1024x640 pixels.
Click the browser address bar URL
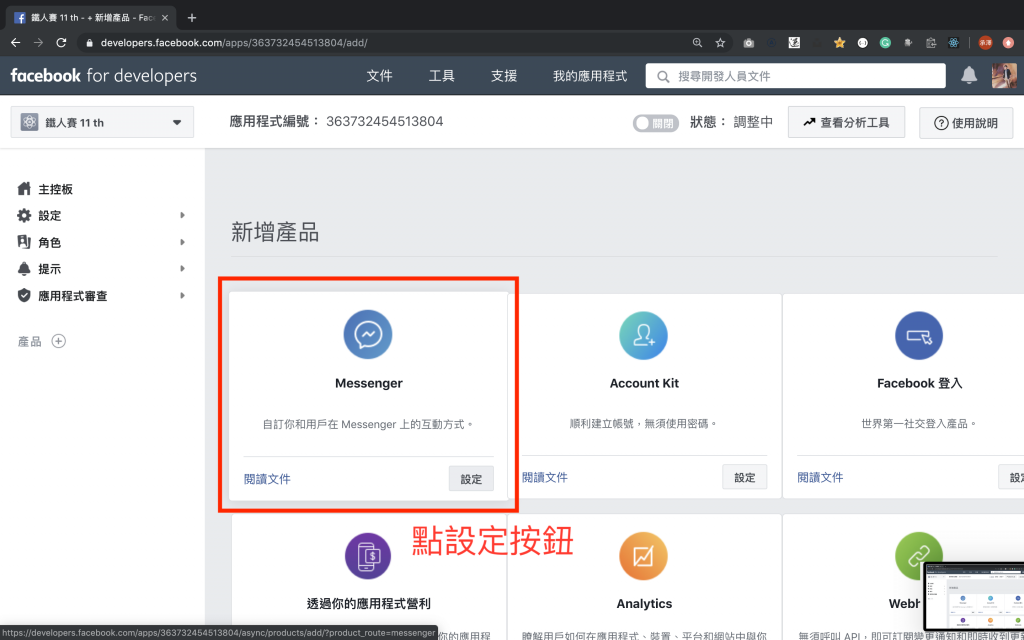234,43
